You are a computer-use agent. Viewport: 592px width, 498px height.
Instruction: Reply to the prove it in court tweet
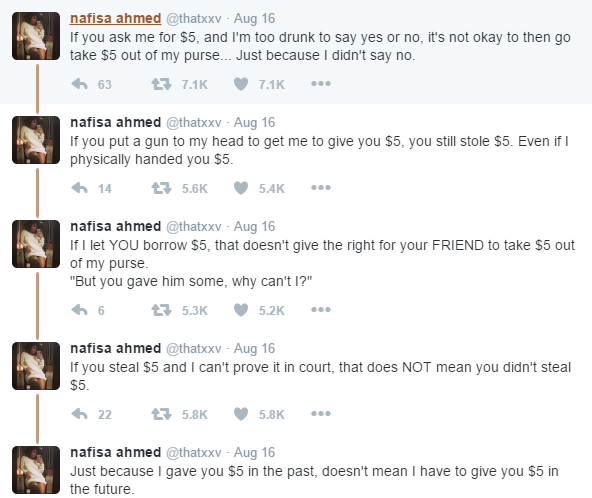click(x=80, y=414)
